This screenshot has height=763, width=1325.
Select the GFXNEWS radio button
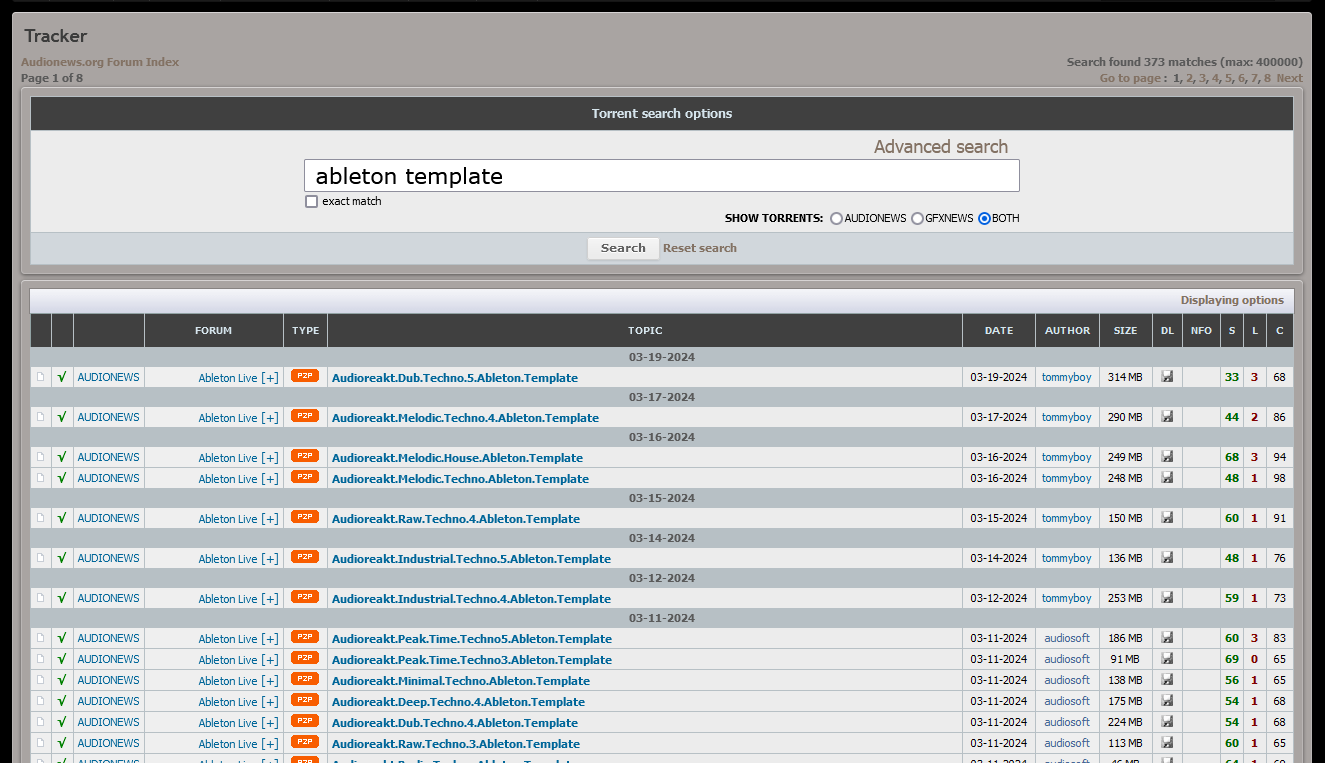click(x=917, y=218)
